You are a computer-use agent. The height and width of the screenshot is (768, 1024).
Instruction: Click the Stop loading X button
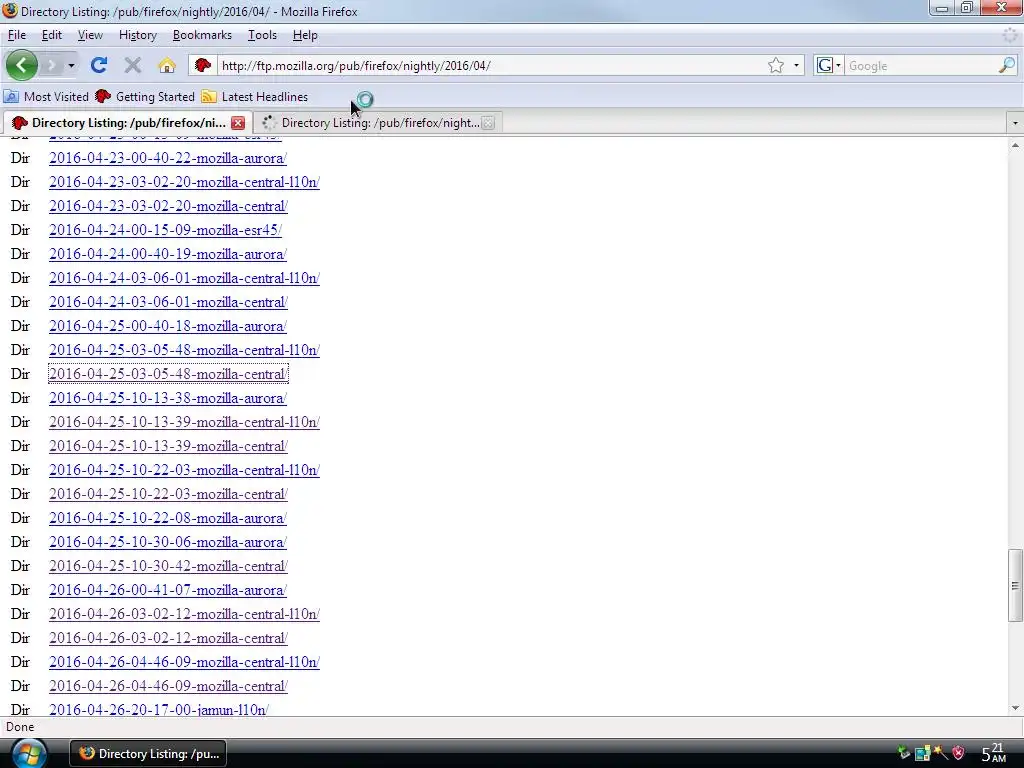tap(133, 65)
